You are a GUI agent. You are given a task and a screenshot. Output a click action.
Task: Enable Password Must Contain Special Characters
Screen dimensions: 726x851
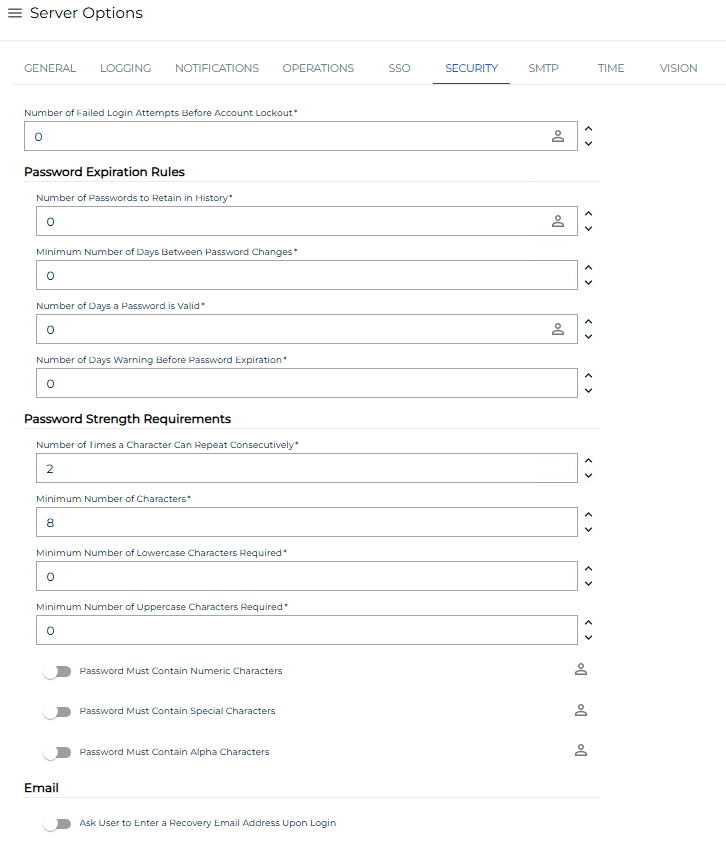57,712
